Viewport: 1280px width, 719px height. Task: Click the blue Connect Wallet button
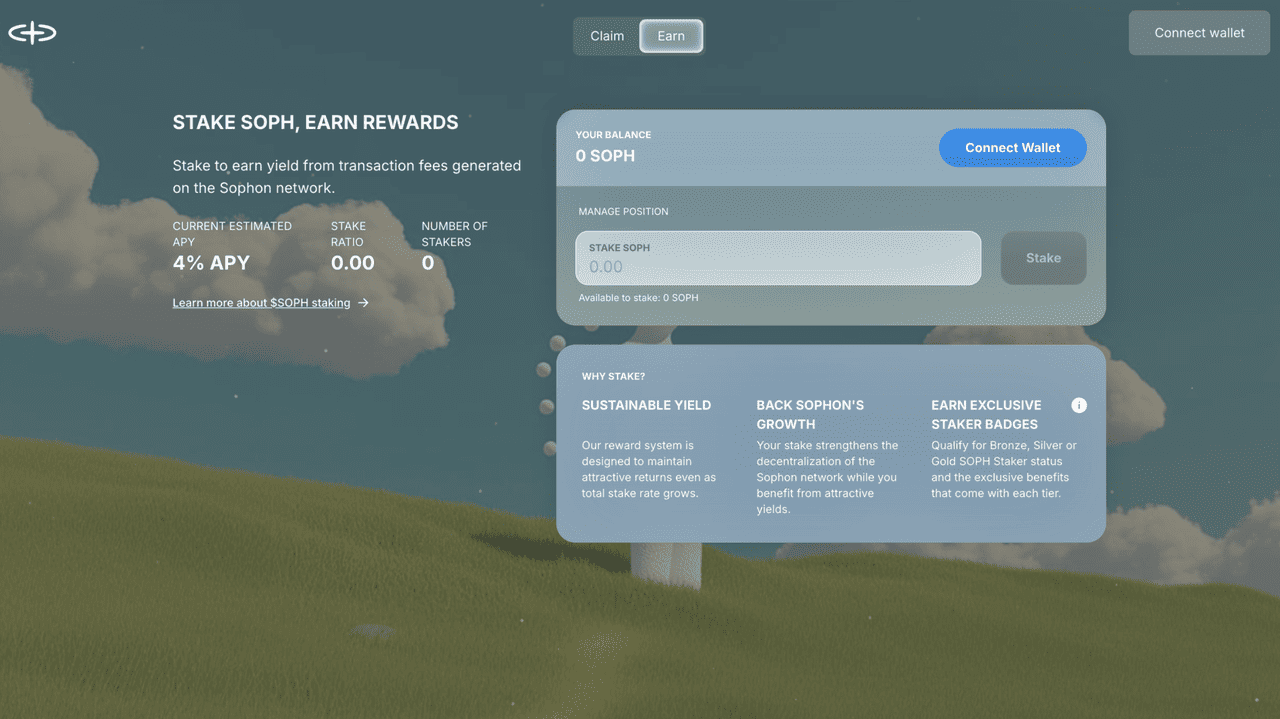point(1012,148)
